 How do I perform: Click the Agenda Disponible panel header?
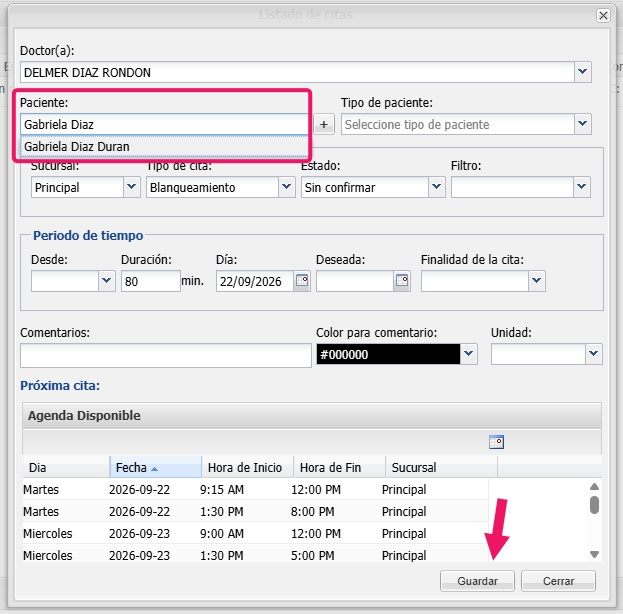point(312,415)
